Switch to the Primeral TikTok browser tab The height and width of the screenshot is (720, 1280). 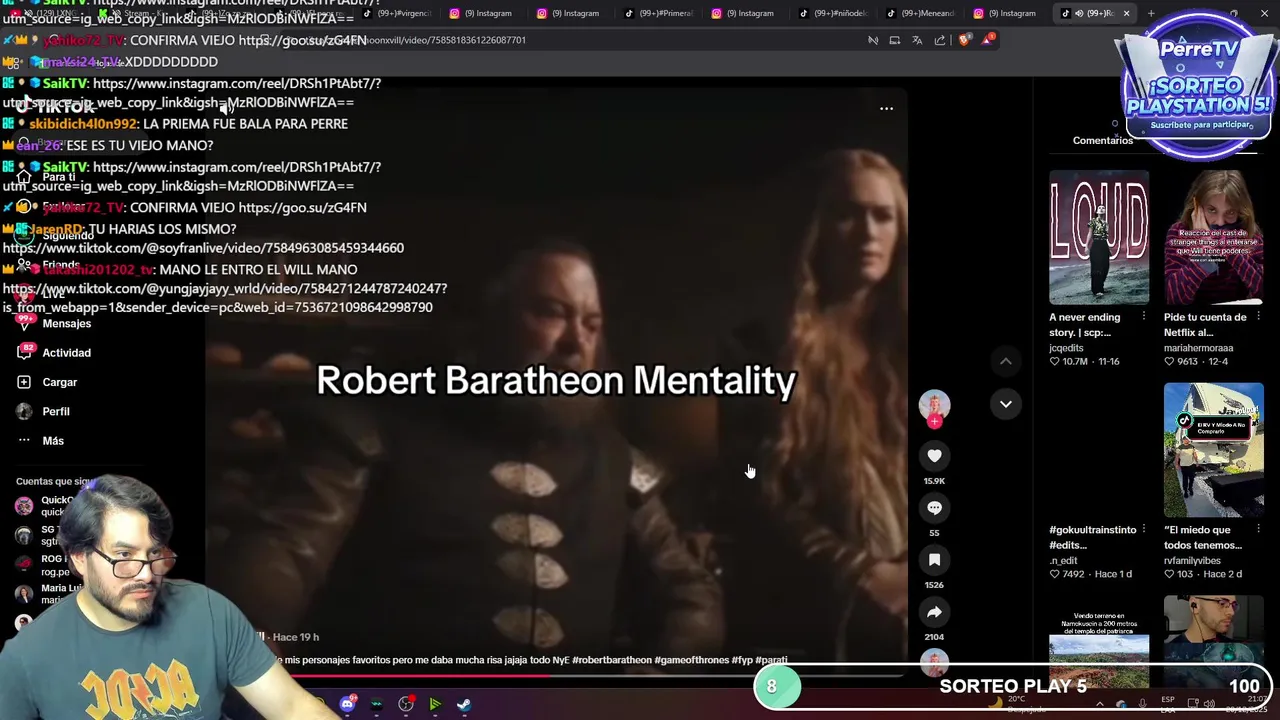tap(665, 13)
